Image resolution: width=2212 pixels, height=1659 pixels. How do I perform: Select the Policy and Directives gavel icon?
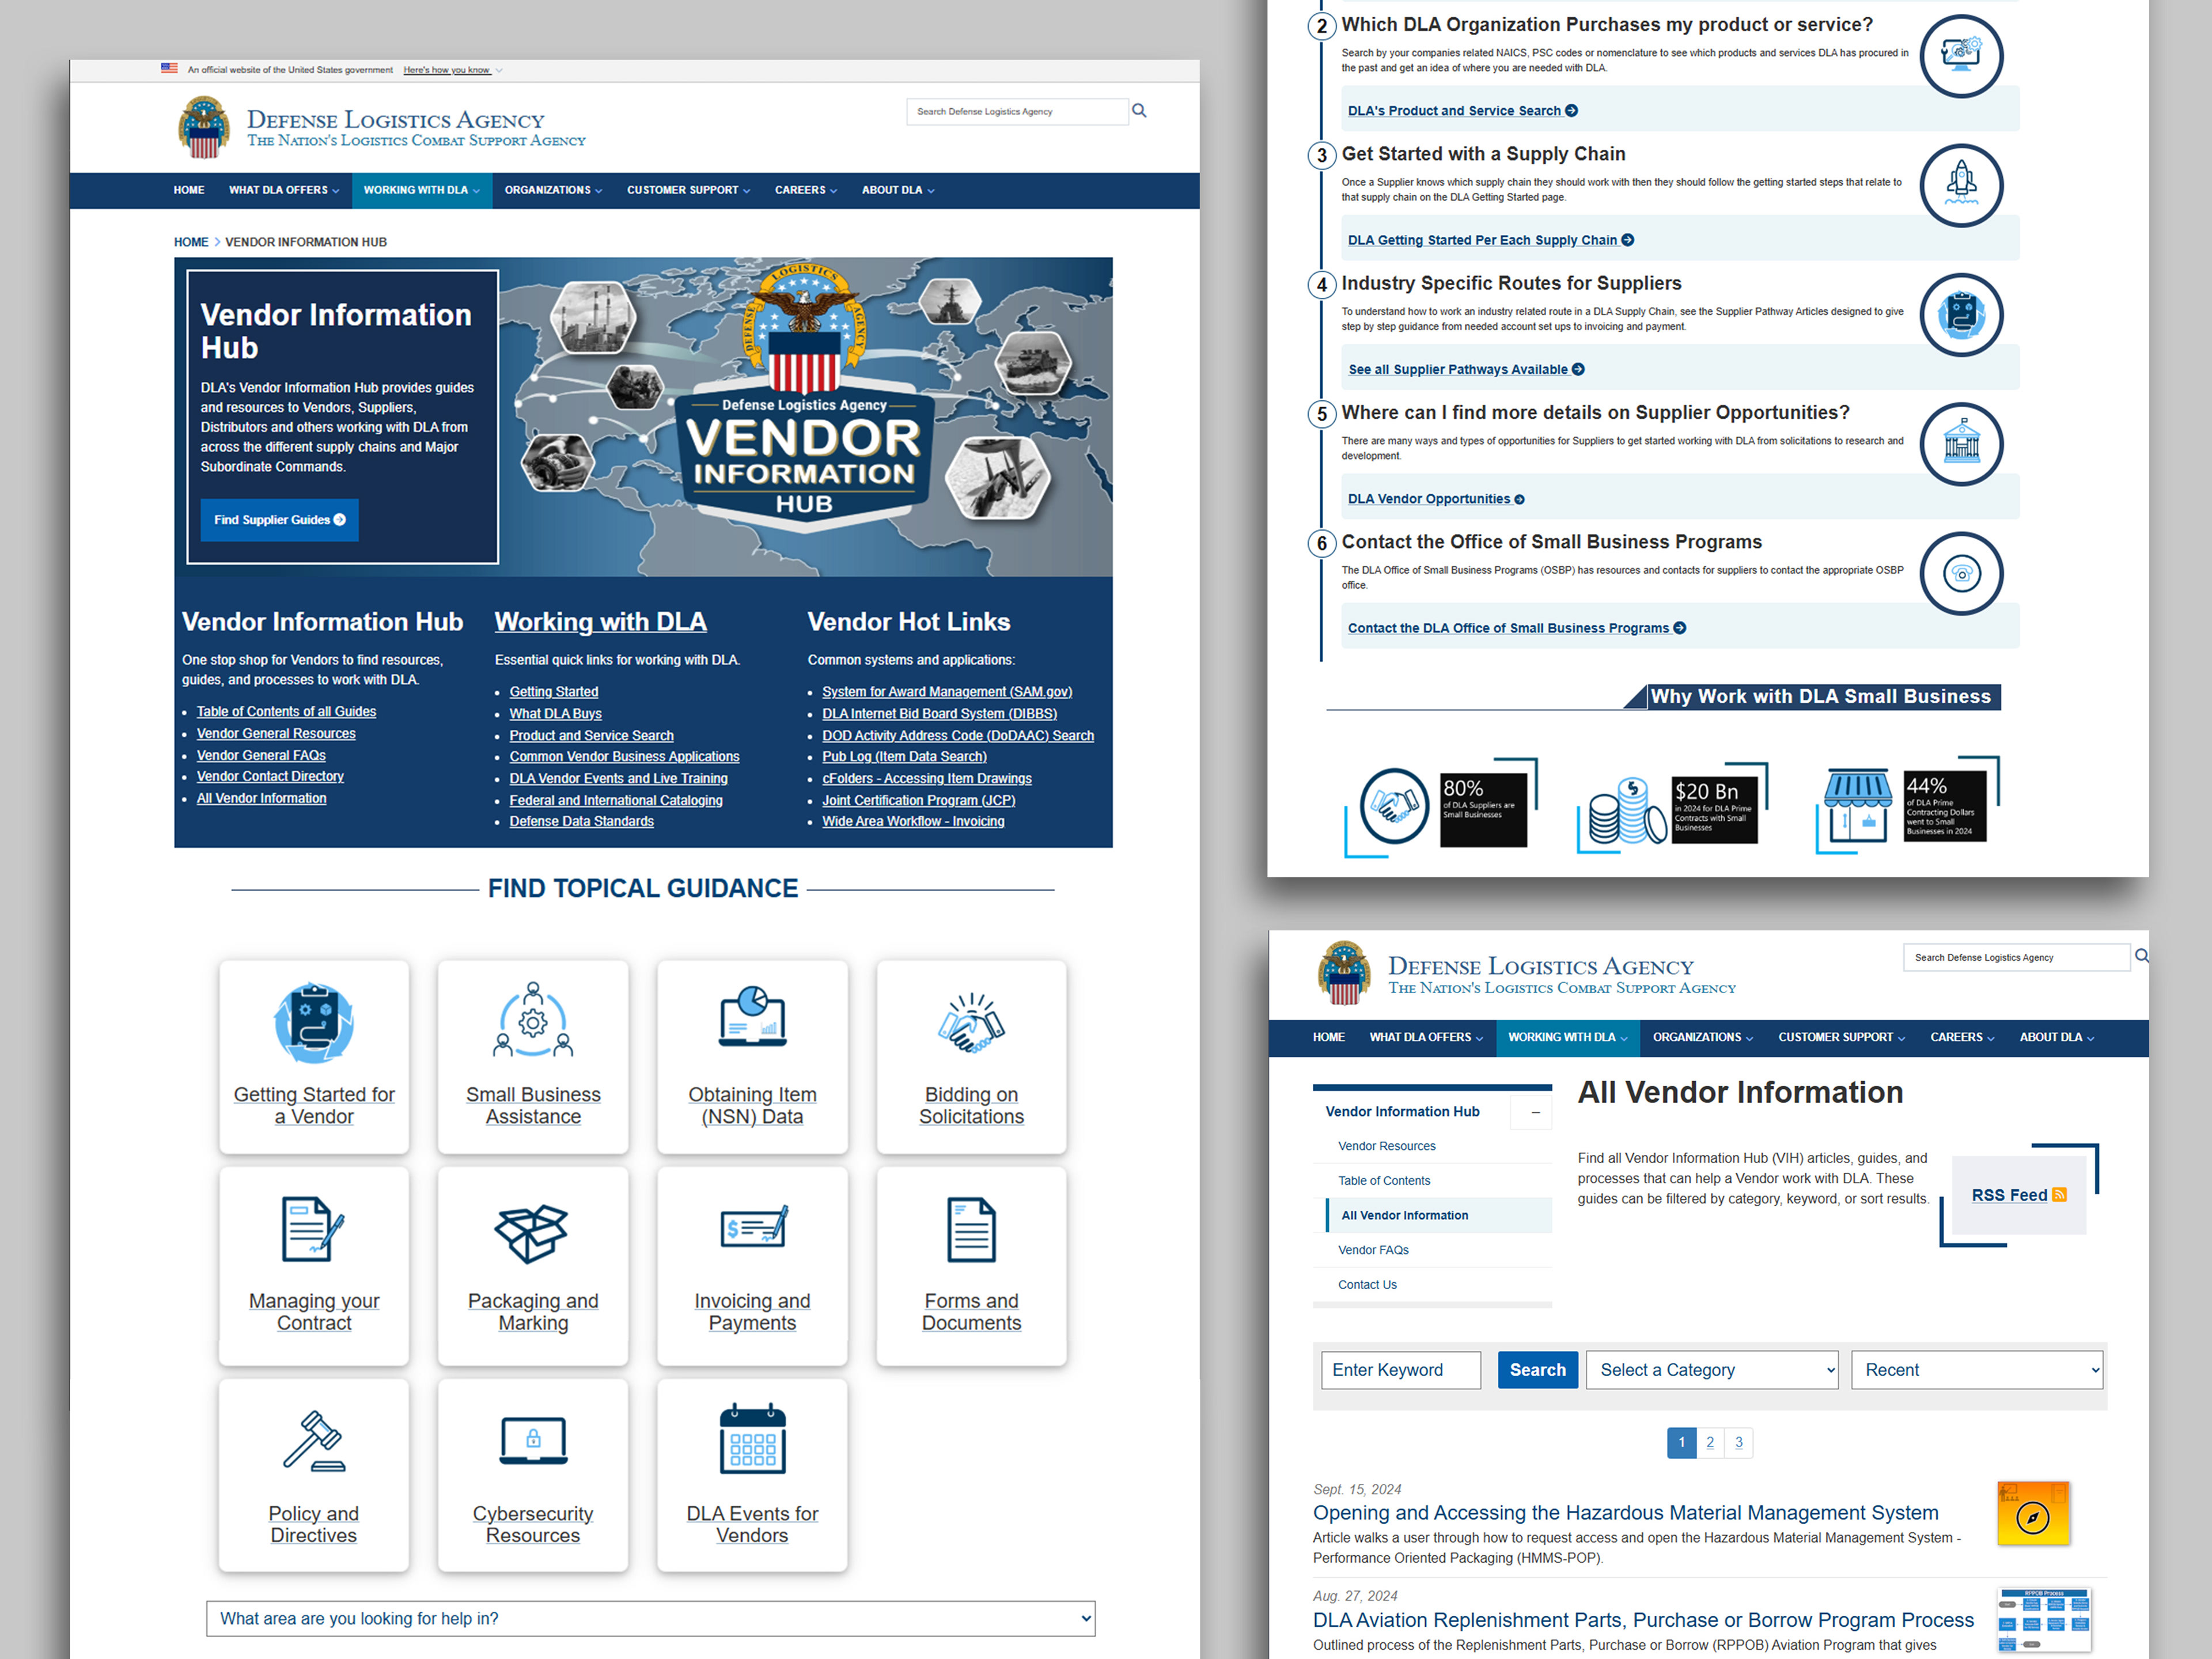[314, 1441]
